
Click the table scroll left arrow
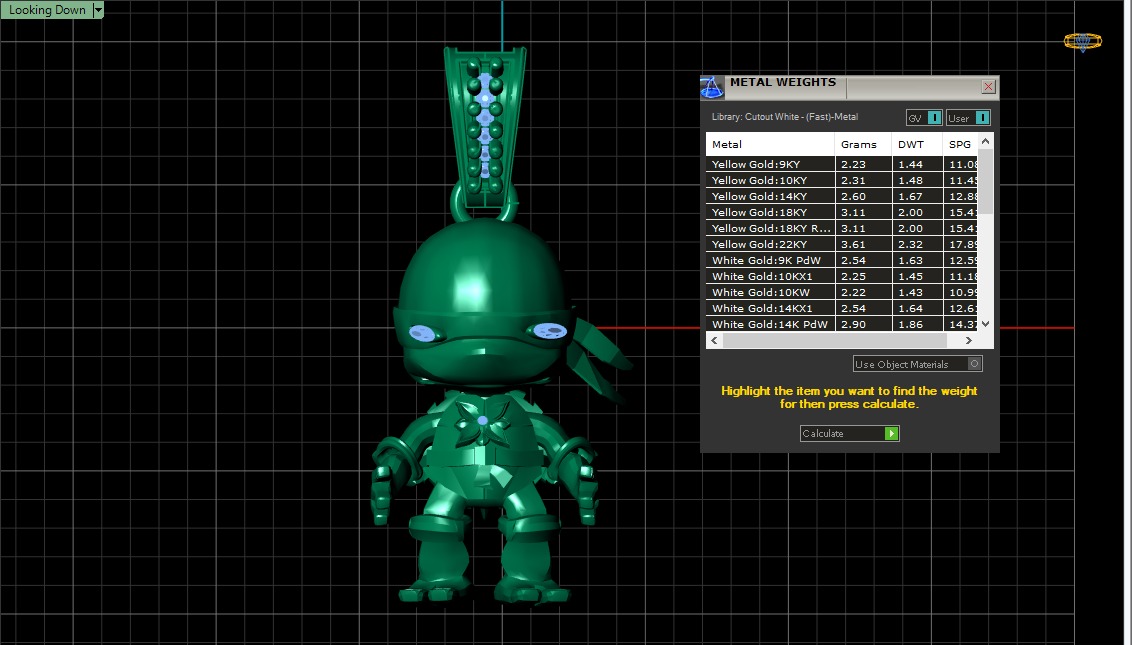click(x=715, y=340)
